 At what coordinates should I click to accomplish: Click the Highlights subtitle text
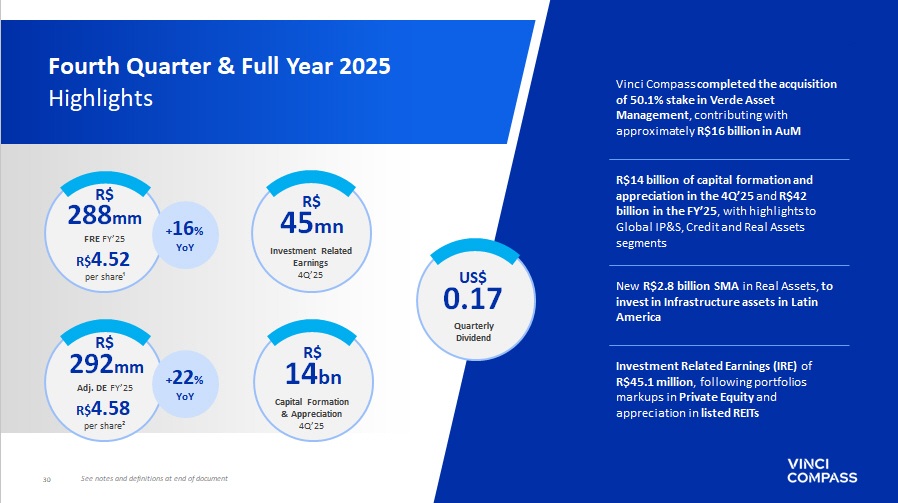101,98
